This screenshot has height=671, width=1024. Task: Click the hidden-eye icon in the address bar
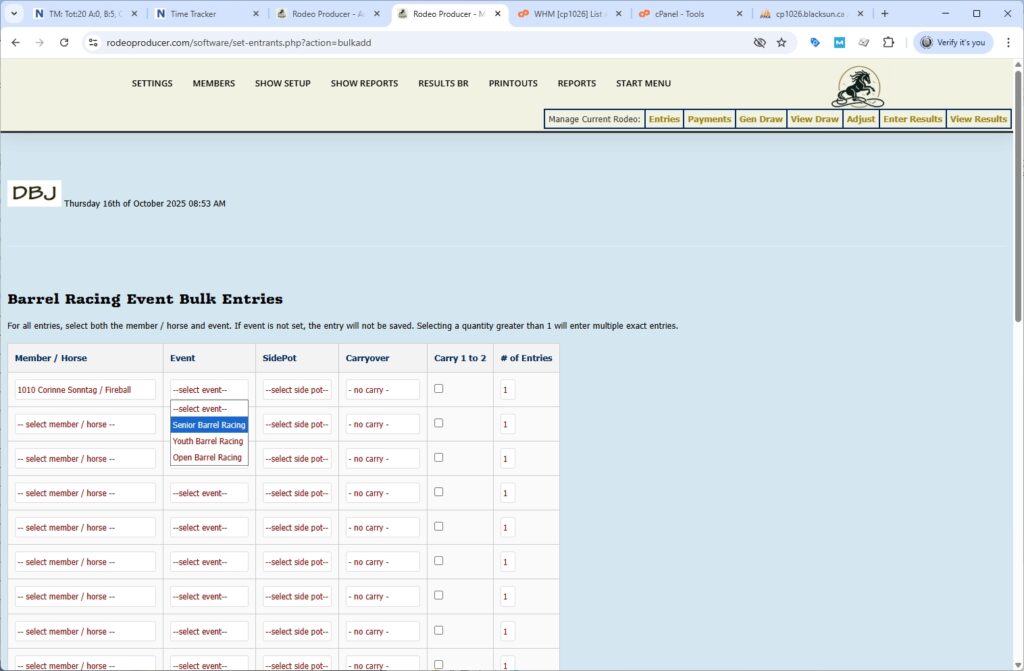759,43
